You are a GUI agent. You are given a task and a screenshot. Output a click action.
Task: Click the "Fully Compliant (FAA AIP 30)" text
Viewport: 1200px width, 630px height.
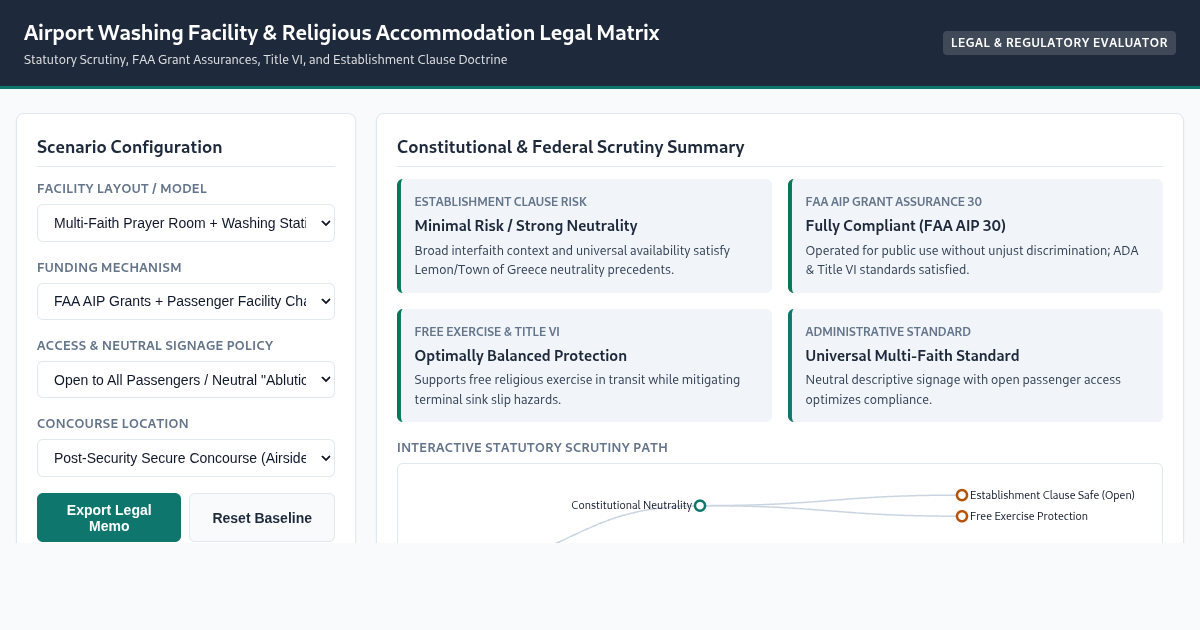[x=906, y=226]
